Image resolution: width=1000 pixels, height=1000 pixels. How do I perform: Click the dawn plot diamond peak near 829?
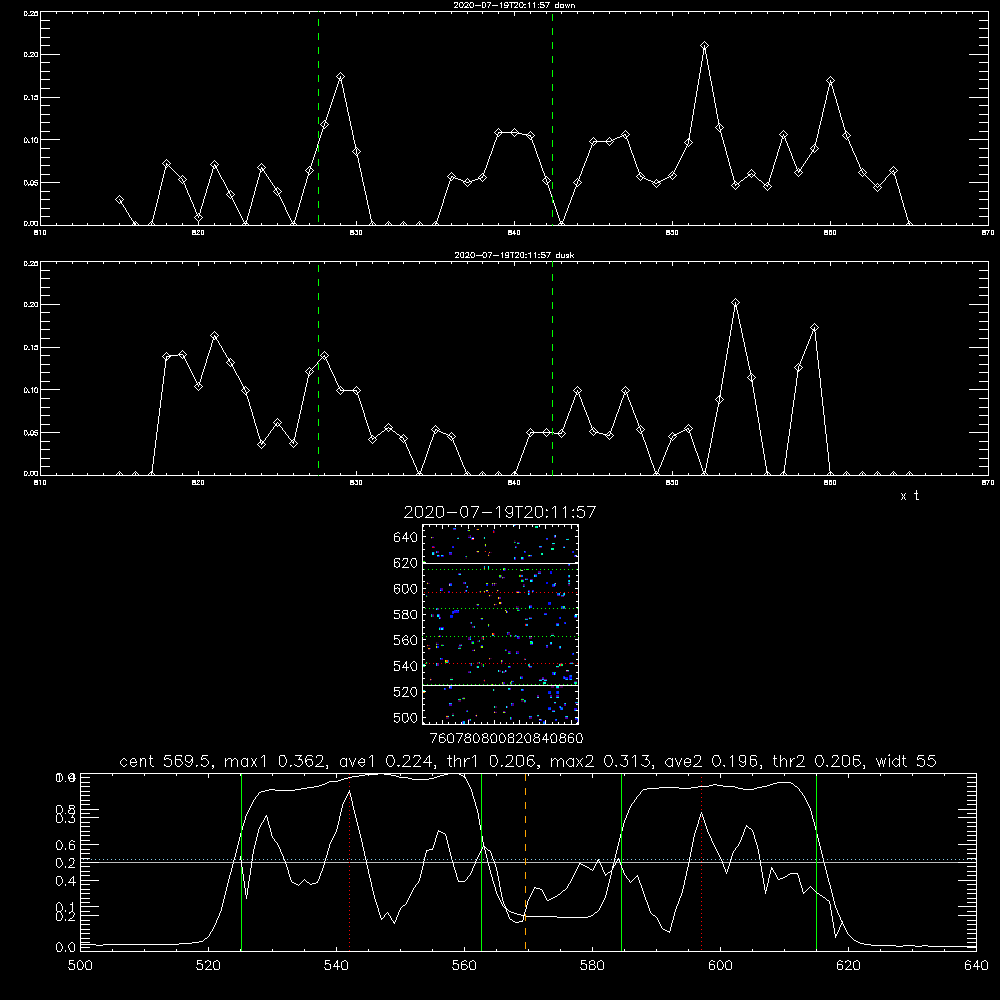pos(341,77)
